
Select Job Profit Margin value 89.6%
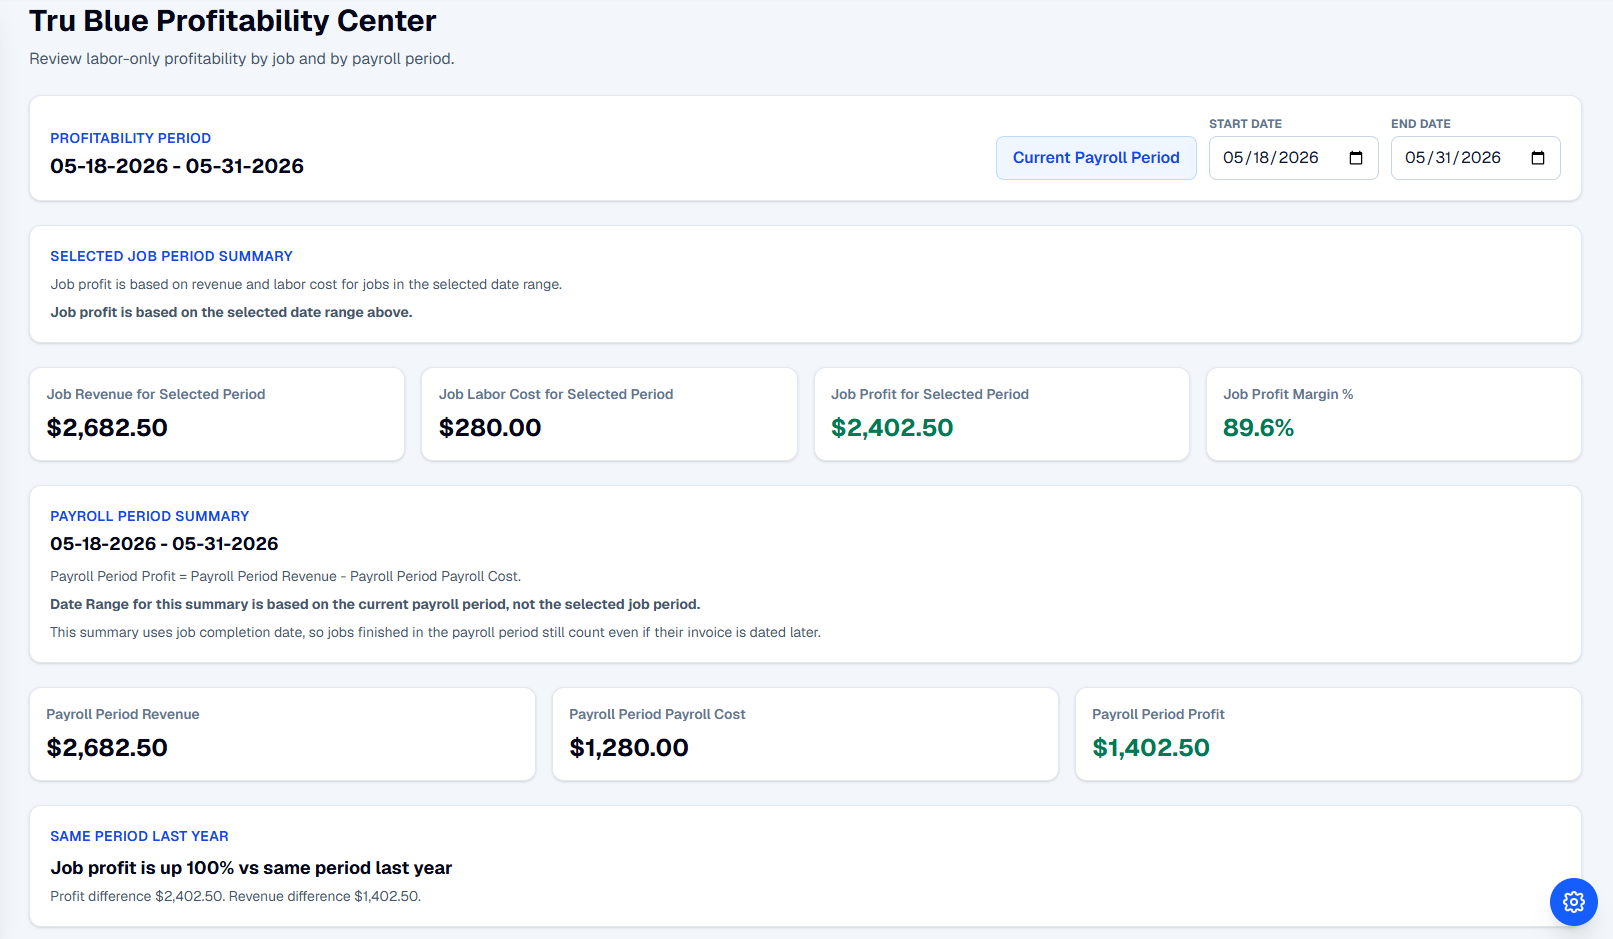1258,428
